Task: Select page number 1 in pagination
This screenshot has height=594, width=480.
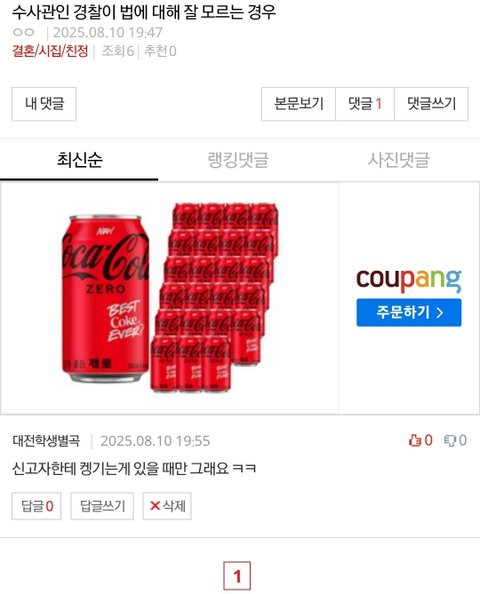Action: (237, 576)
